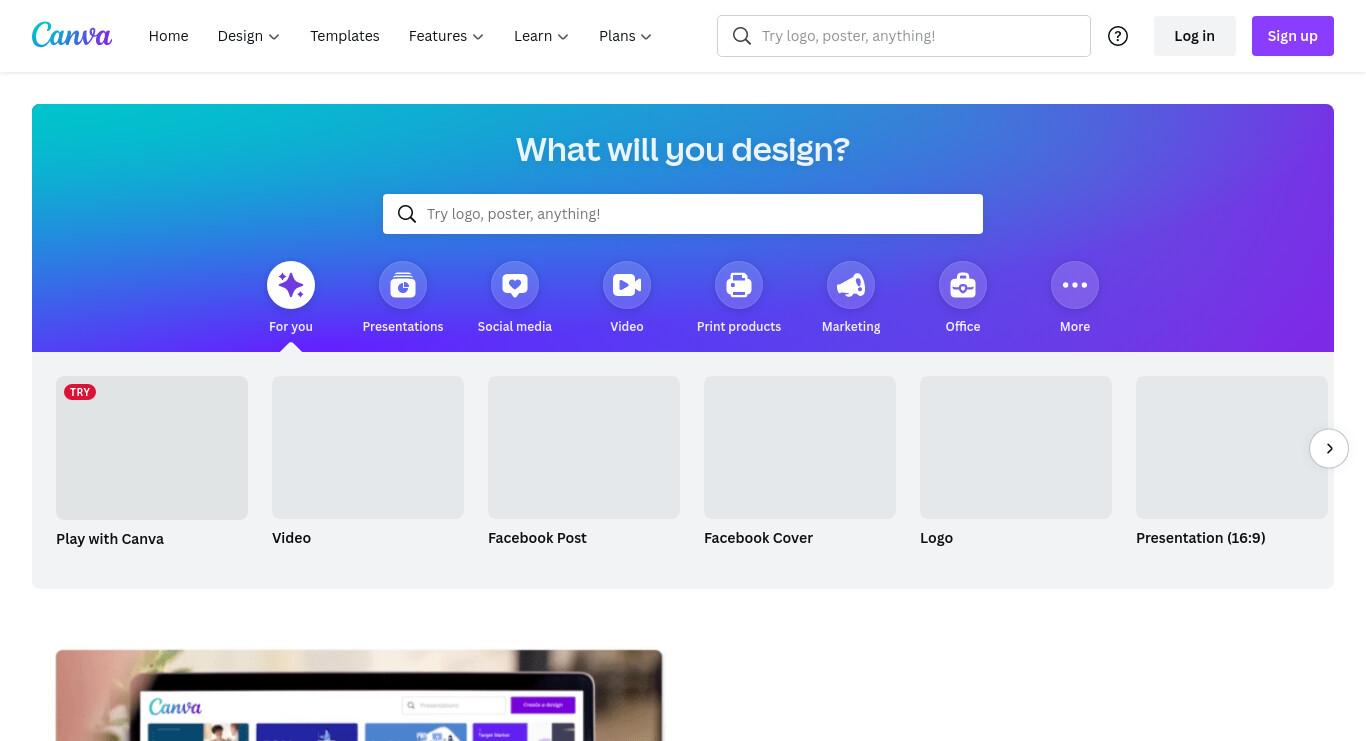Select the For you sparkle icon
This screenshot has height=741, width=1366.
pos(291,285)
